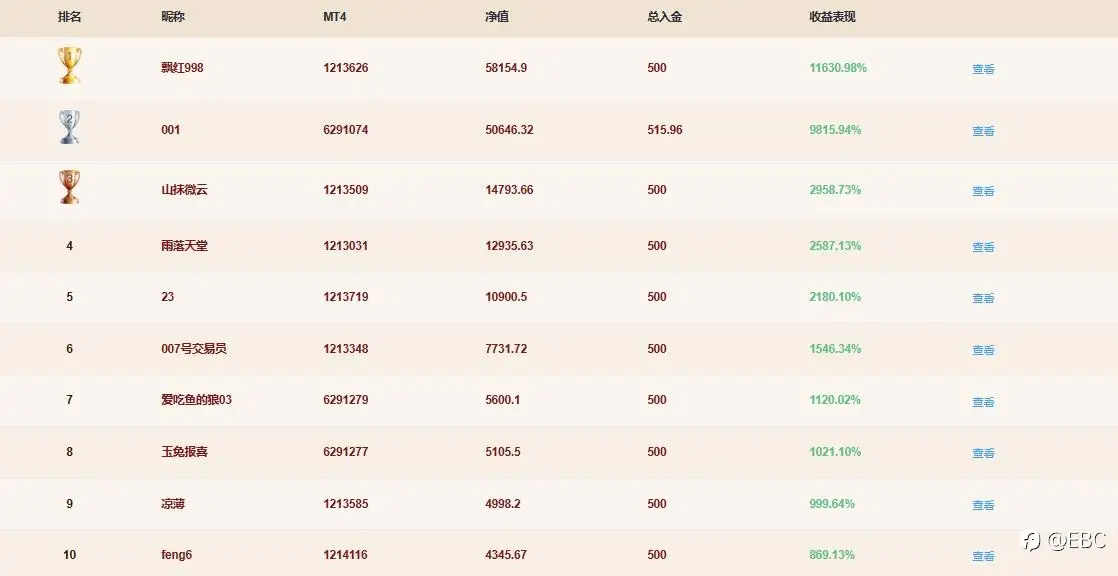Click the EBC watermark logo icon
Viewport: 1118px width, 576px height.
[x=1031, y=540]
